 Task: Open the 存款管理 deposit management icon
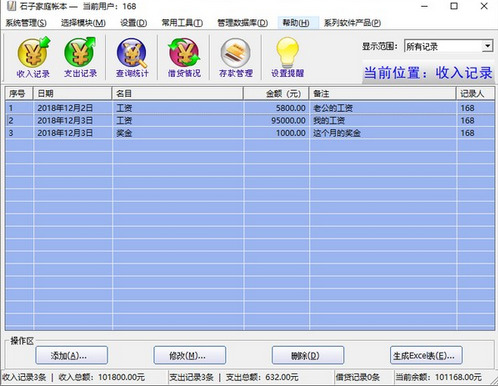(236, 57)
